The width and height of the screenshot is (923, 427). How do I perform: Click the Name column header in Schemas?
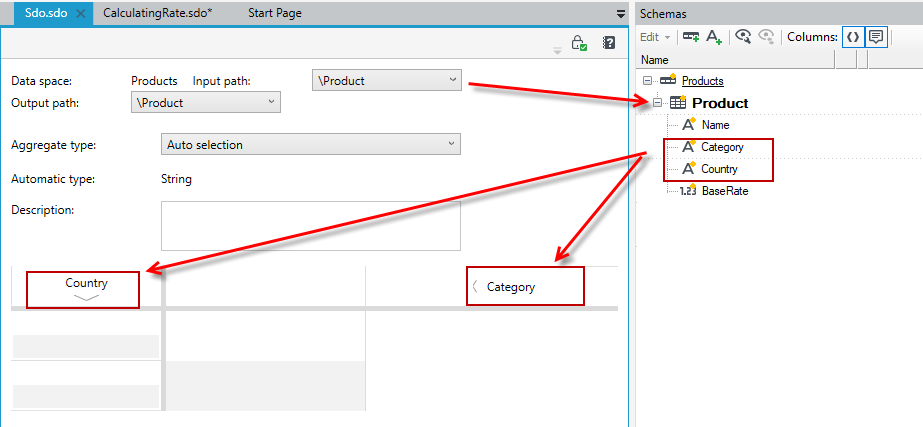tap(737, 59)
